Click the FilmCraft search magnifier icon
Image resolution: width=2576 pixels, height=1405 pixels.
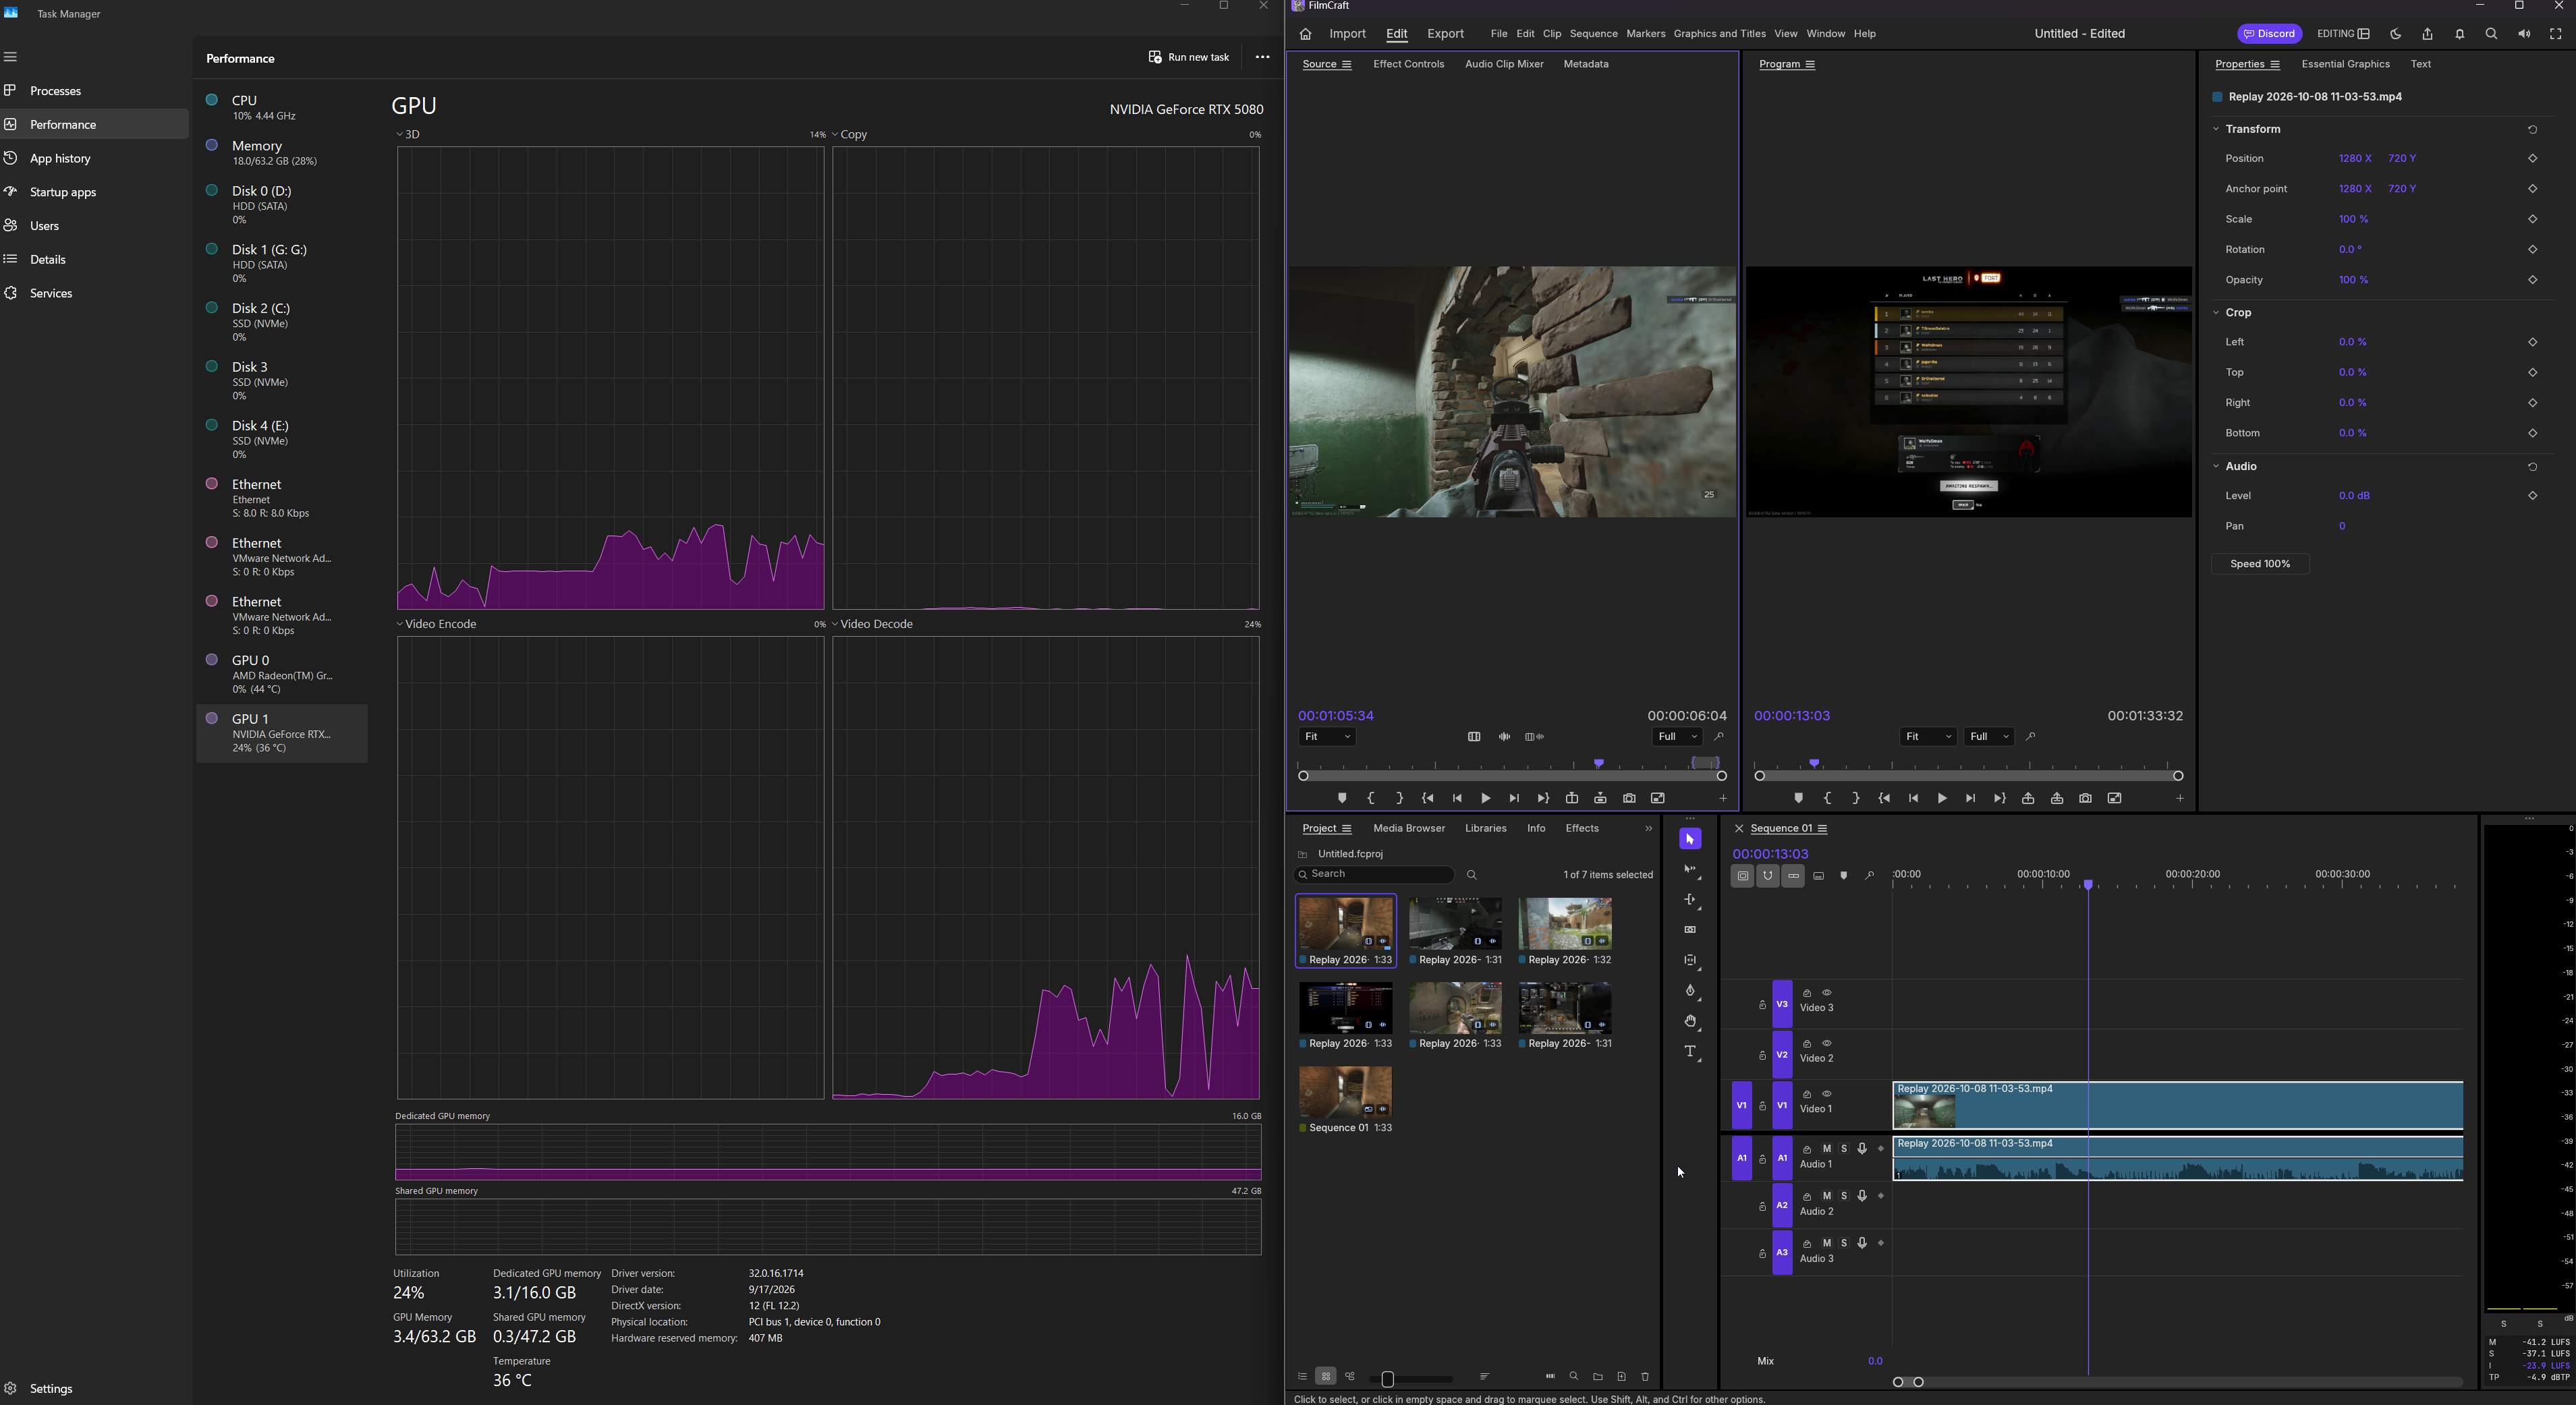pyautogui.click(x=2491, y=34)
